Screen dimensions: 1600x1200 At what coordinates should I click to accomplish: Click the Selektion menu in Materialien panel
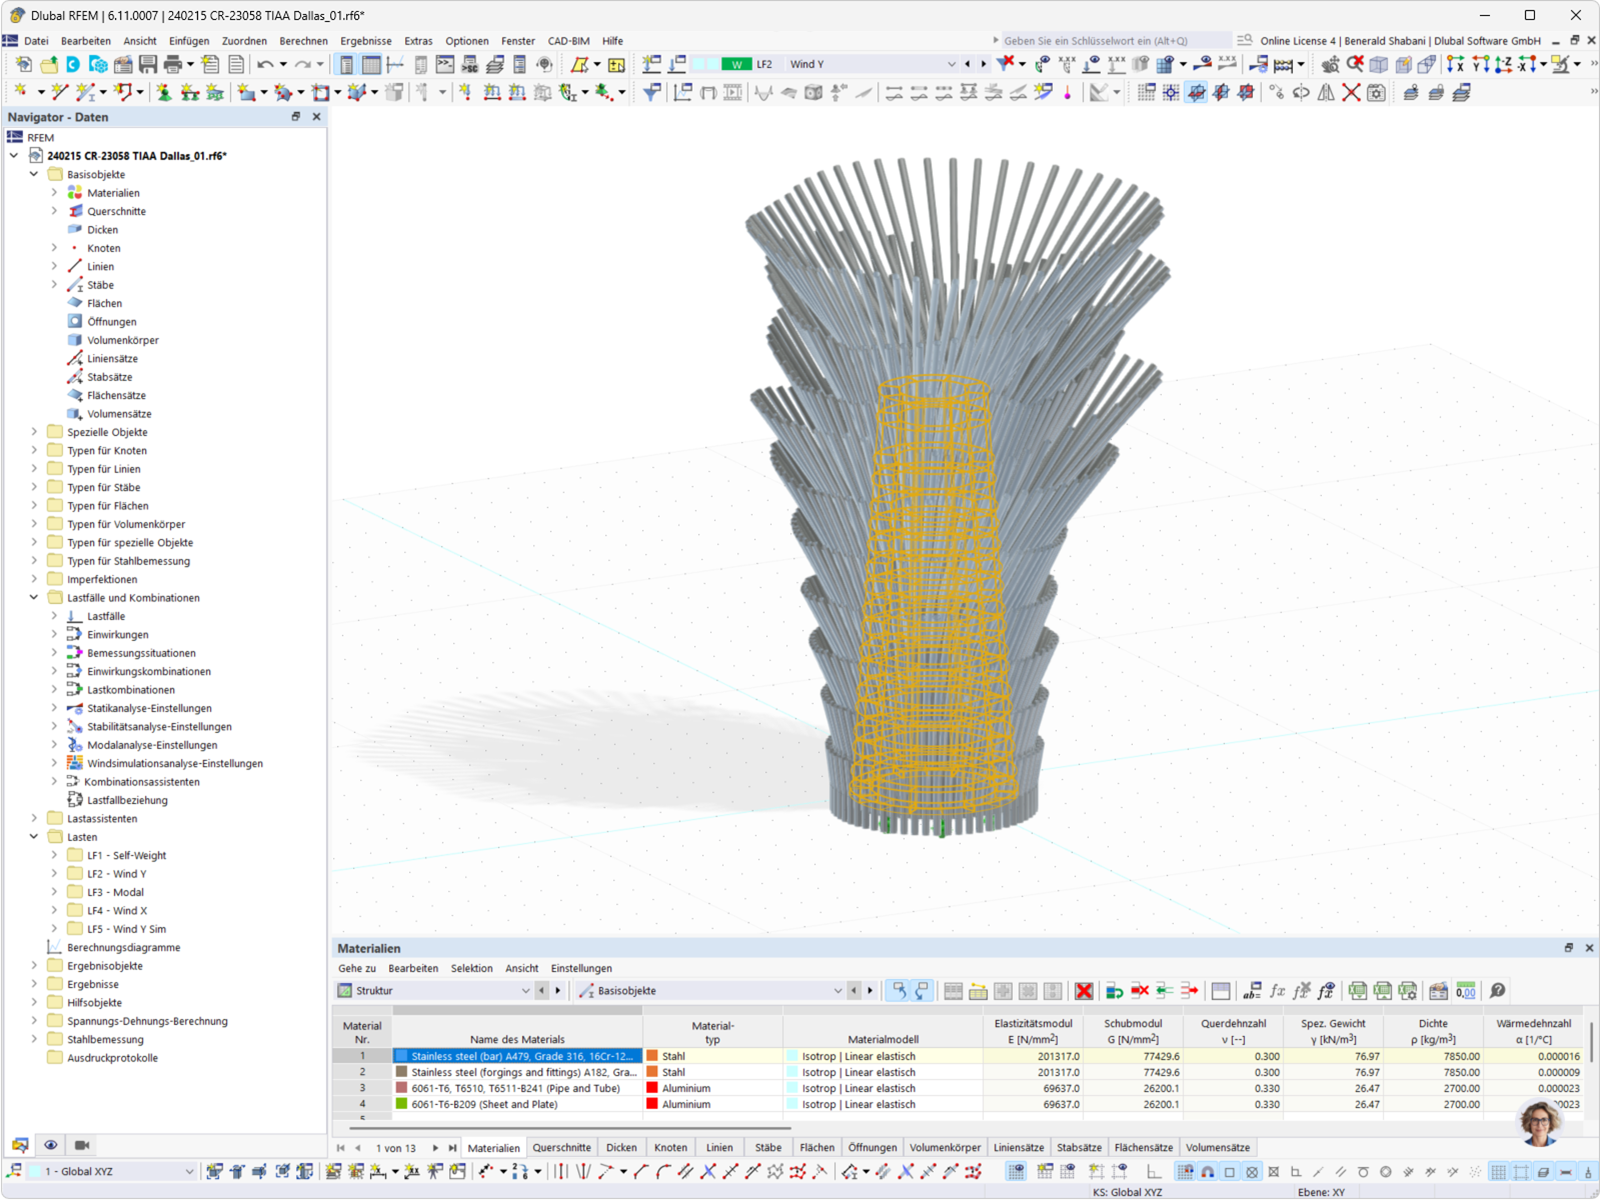(471, 968)
